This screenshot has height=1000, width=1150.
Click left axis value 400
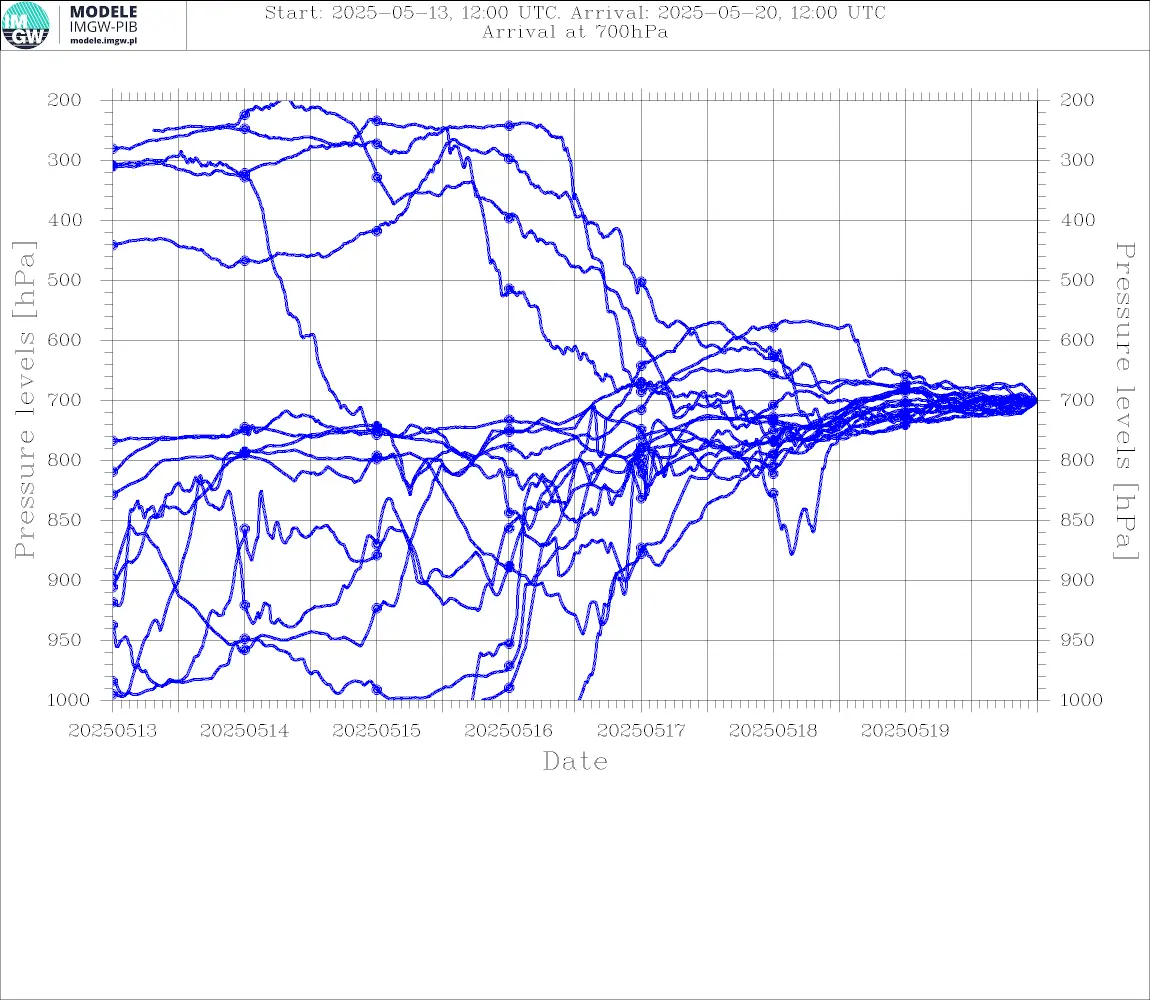coord(65,220)
